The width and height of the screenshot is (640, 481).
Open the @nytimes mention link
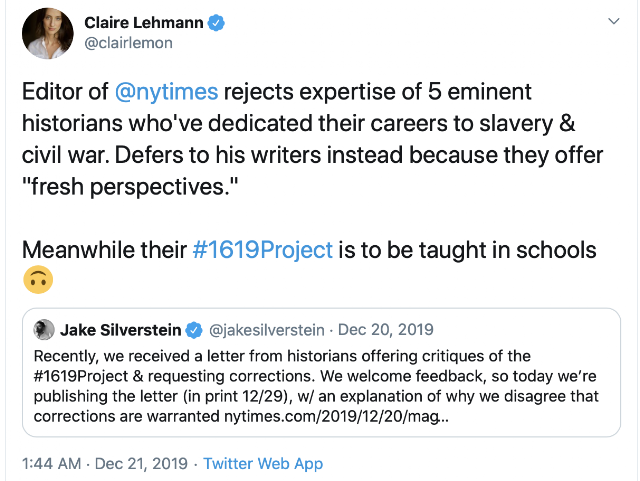(x=167, y=91)
